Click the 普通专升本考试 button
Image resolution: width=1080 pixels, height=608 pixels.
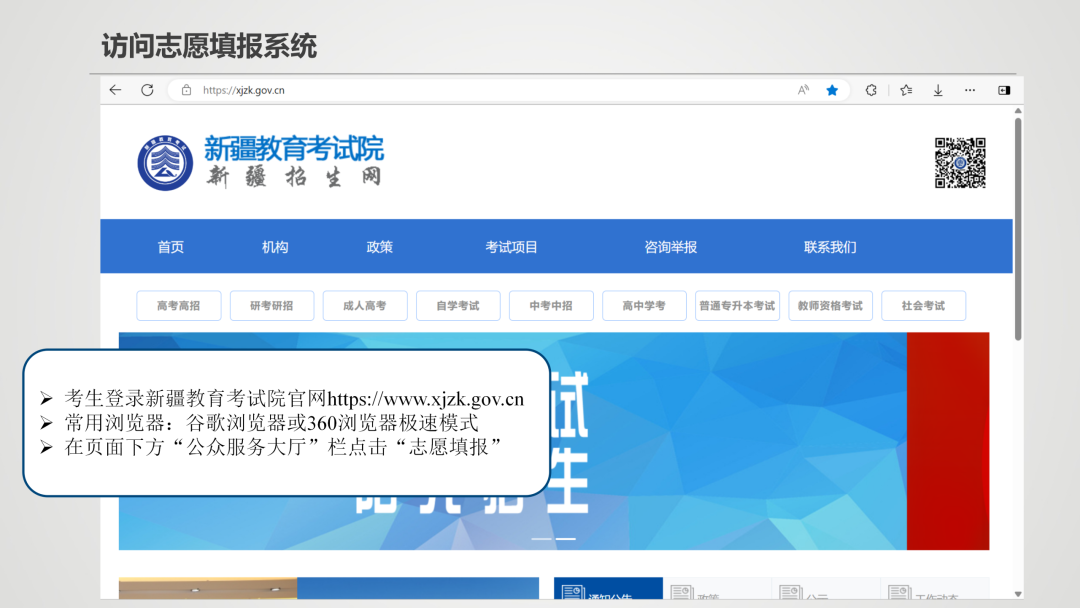[x=737, y=306]
